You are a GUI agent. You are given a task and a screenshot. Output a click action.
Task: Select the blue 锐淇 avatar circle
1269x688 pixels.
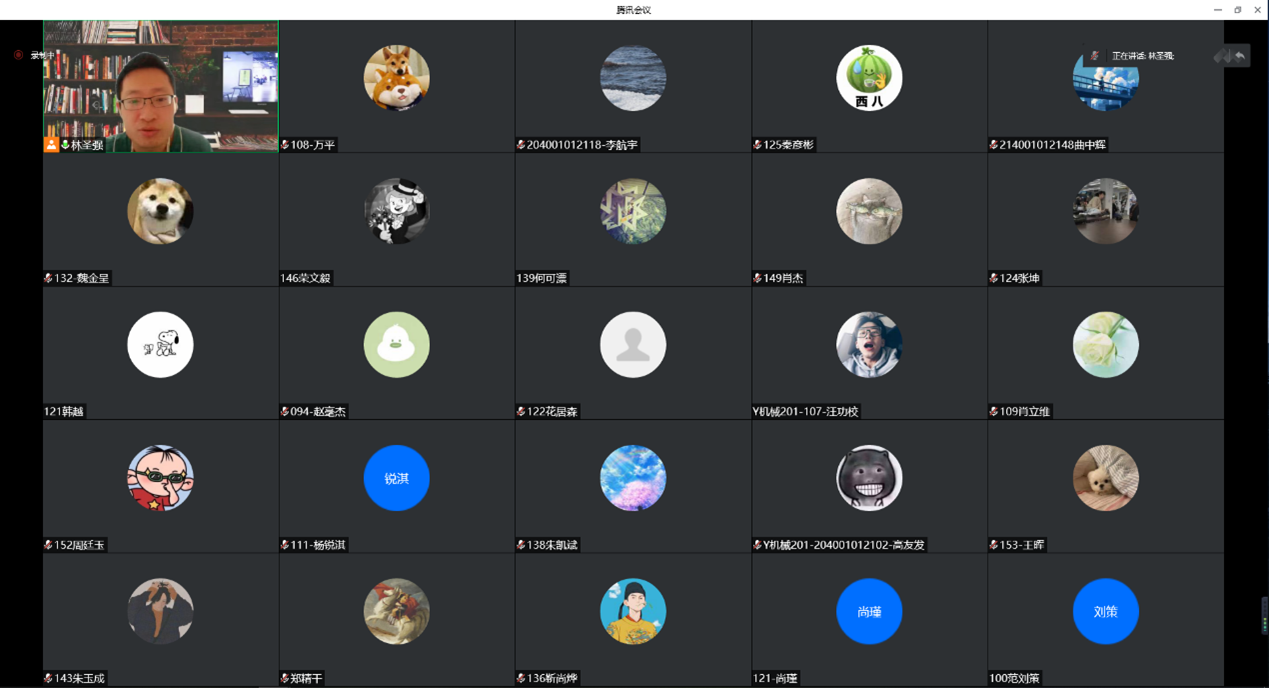396,478
